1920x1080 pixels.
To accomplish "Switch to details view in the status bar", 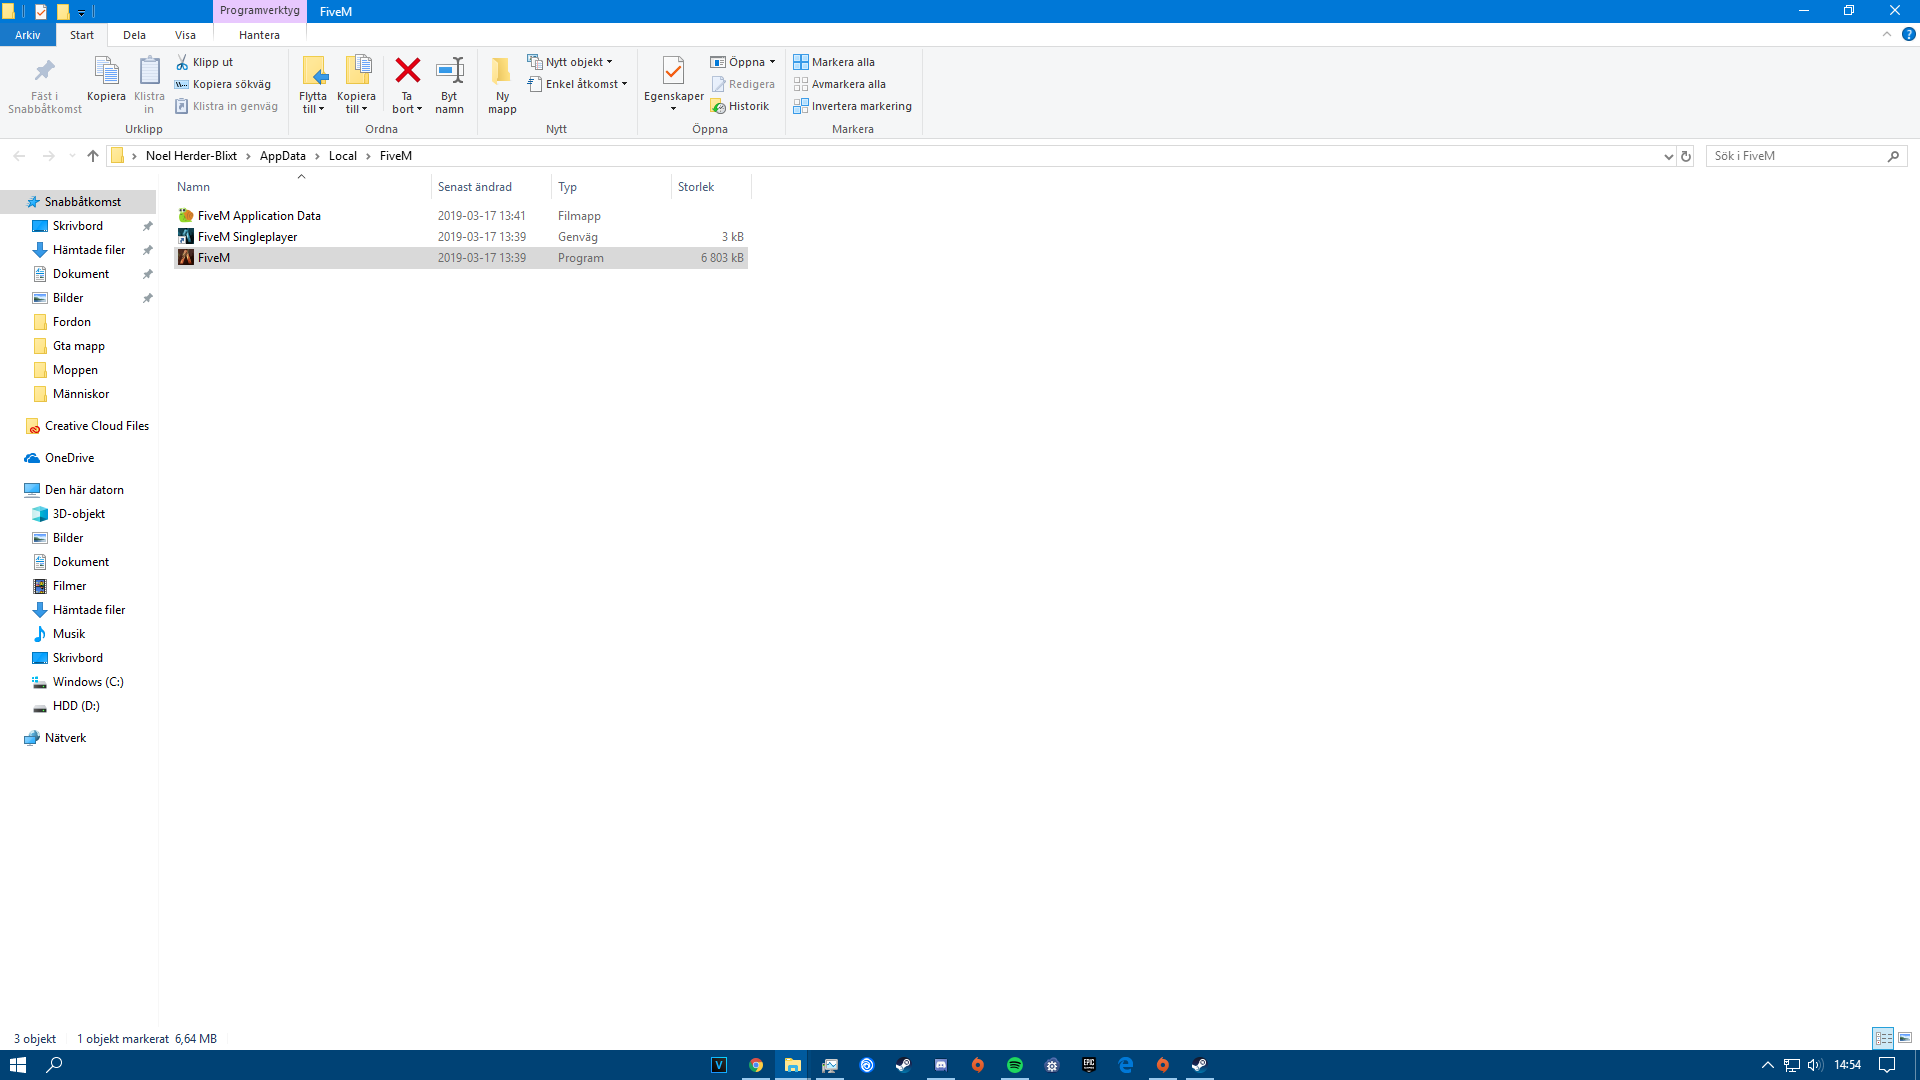I will click(1885, 1038).
